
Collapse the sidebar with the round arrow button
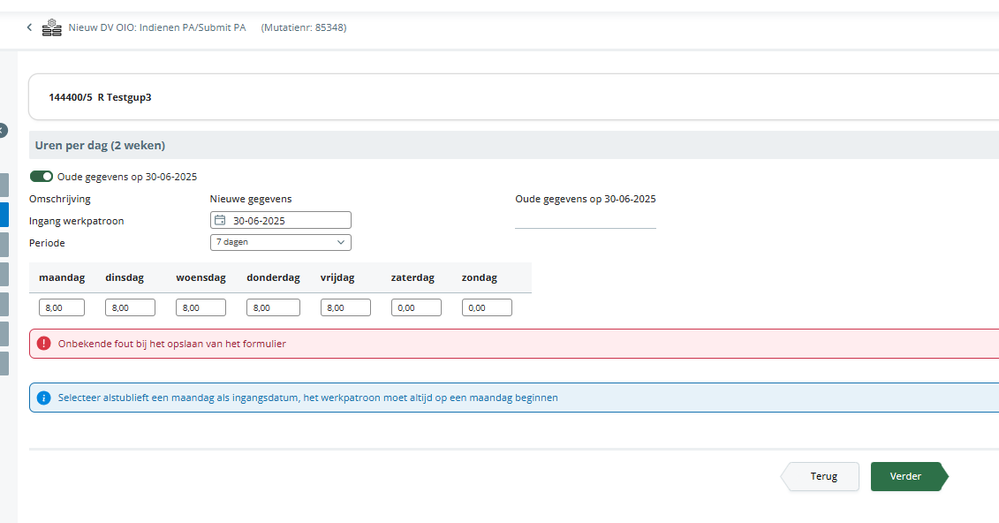3,131
